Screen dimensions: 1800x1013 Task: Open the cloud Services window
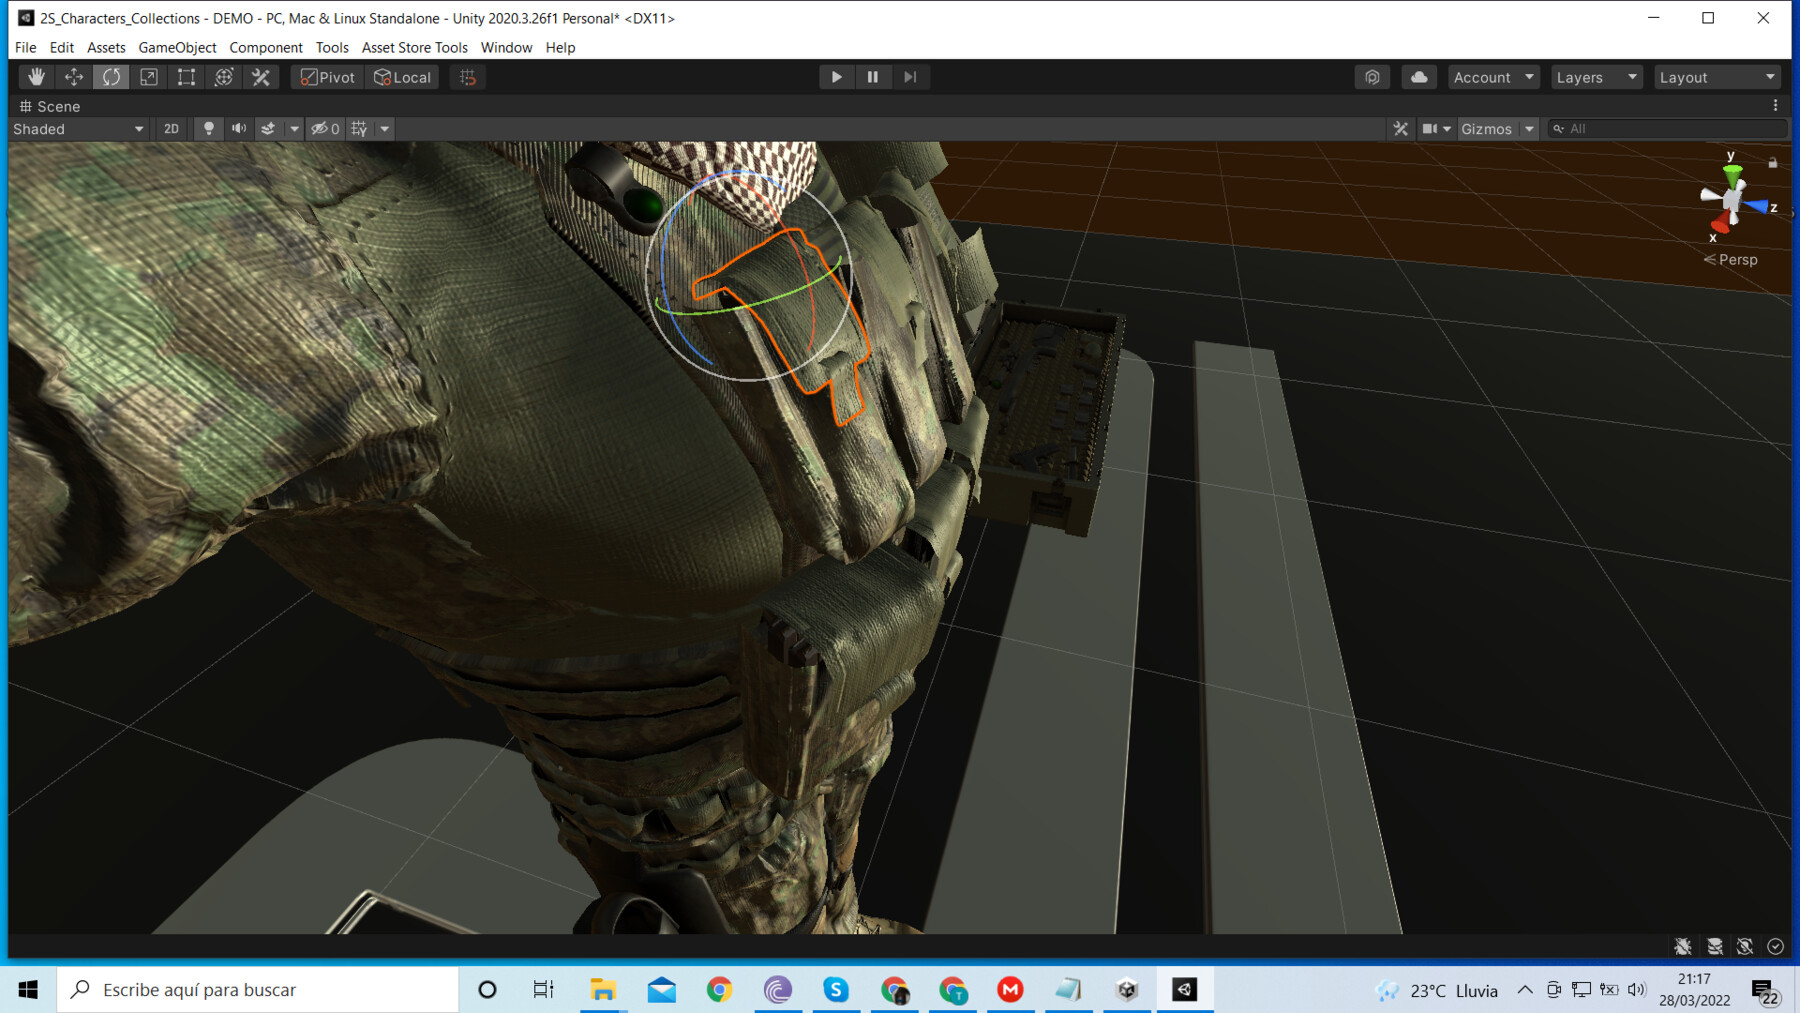tap(1419, 77)
